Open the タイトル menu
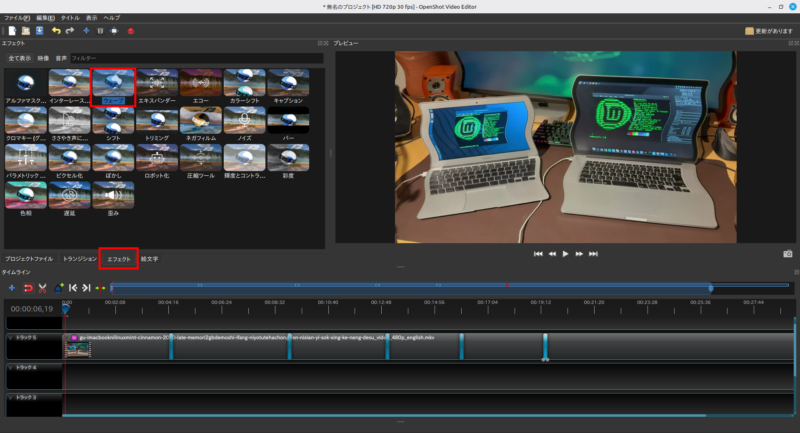Screen dimensions: 800x433 (70, 18)
